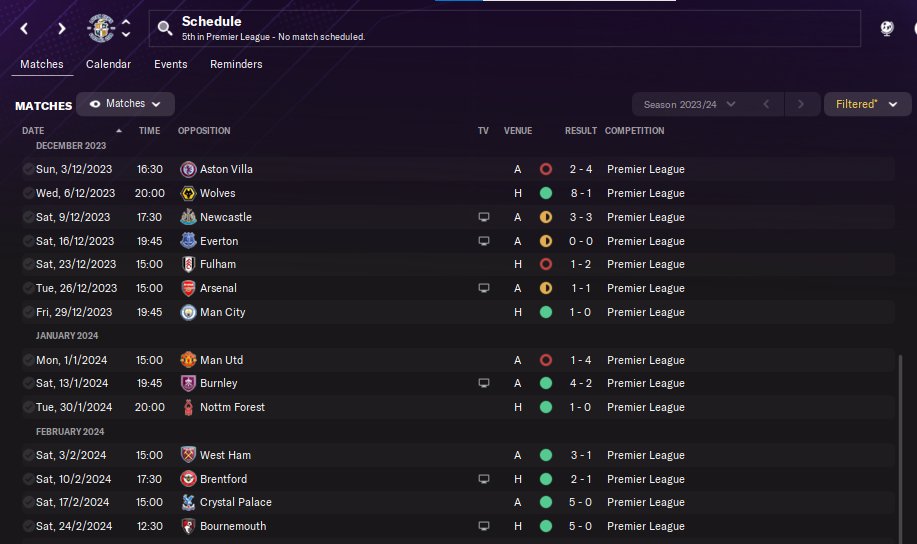The image size is (917, 544).
Task: Expand the Season 2023/24 dropdown
Action: point(690,104)
